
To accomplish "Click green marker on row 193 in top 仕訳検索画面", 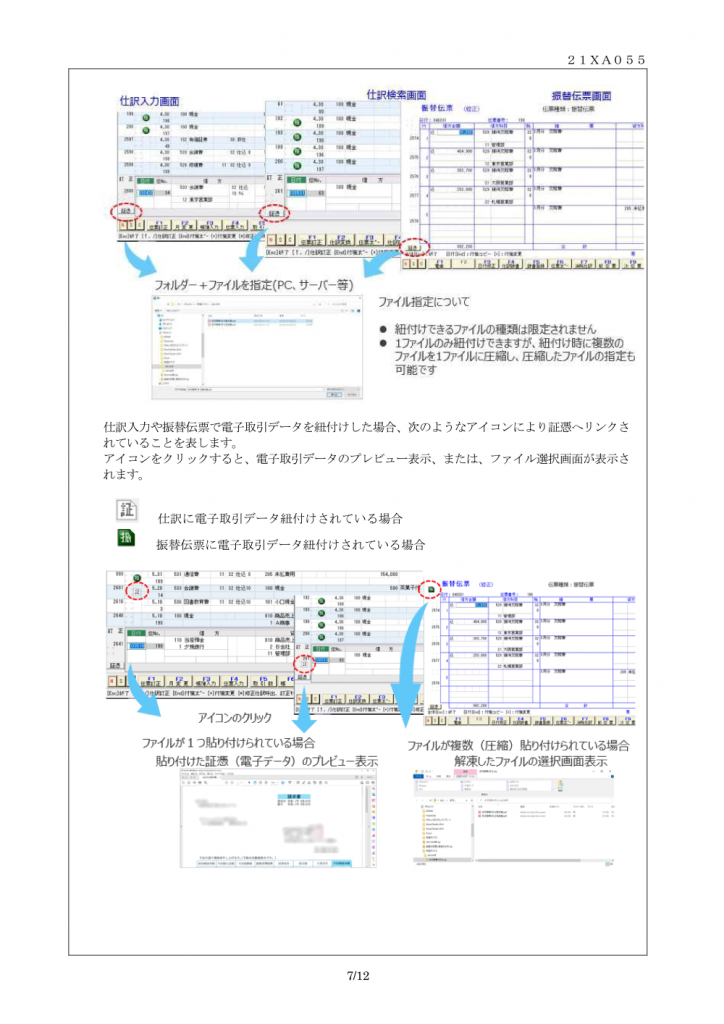I will (297, 136).
